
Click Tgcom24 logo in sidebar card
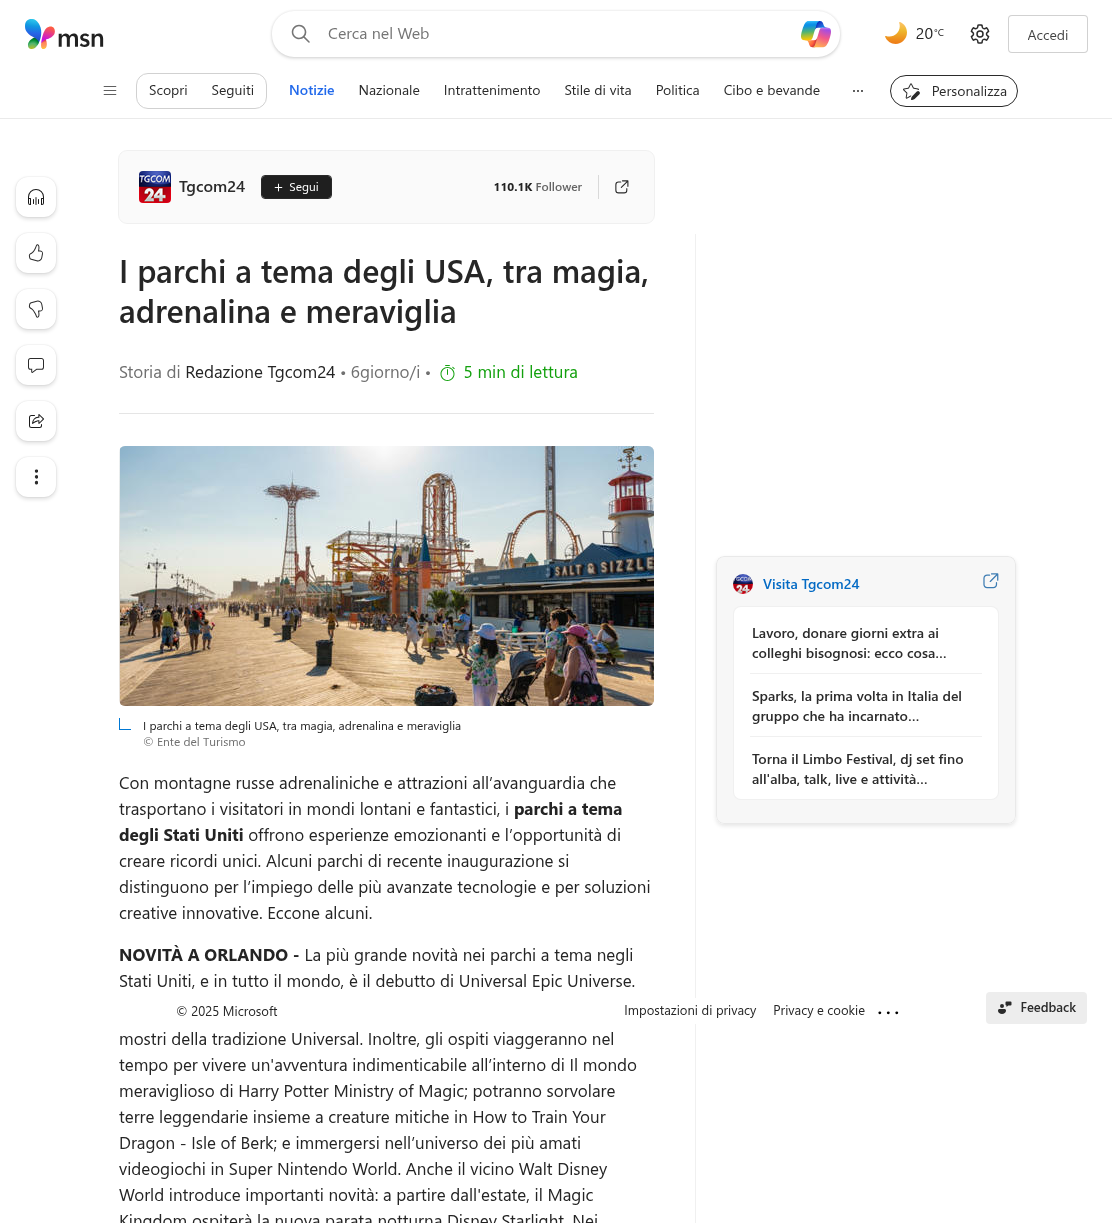point(743,584)
